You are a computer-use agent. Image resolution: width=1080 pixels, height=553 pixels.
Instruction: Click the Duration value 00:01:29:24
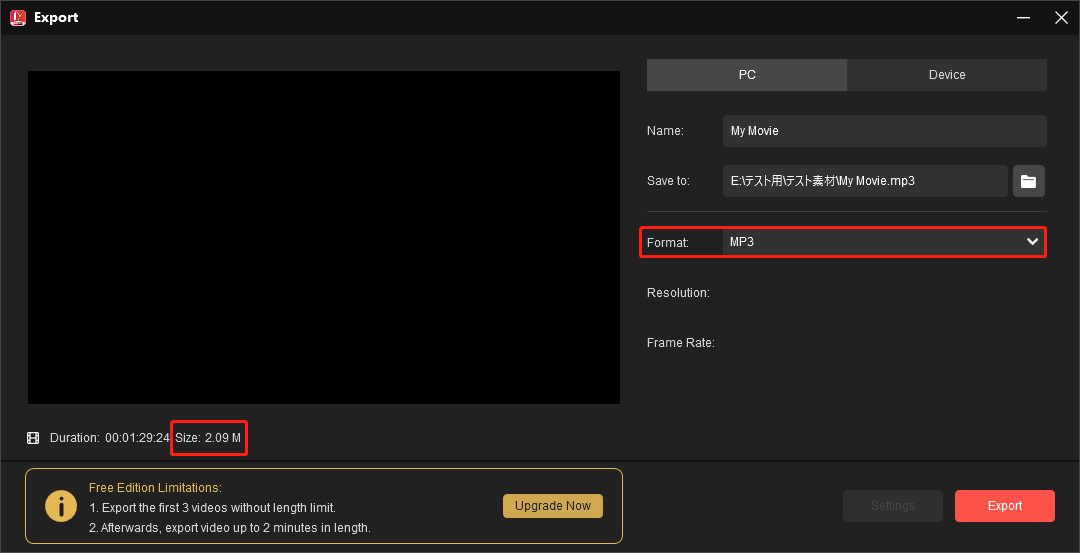tap(138, 438)
